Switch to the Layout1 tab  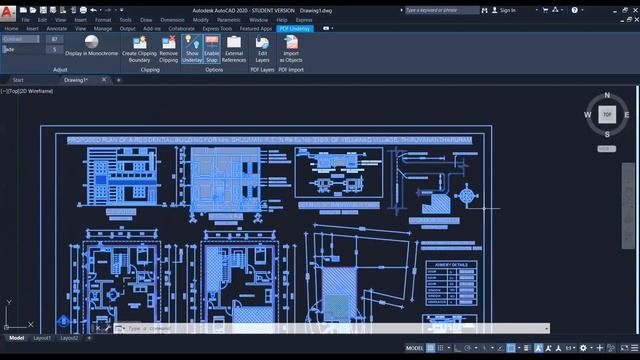pyautogui.click(x=42, y=338)
